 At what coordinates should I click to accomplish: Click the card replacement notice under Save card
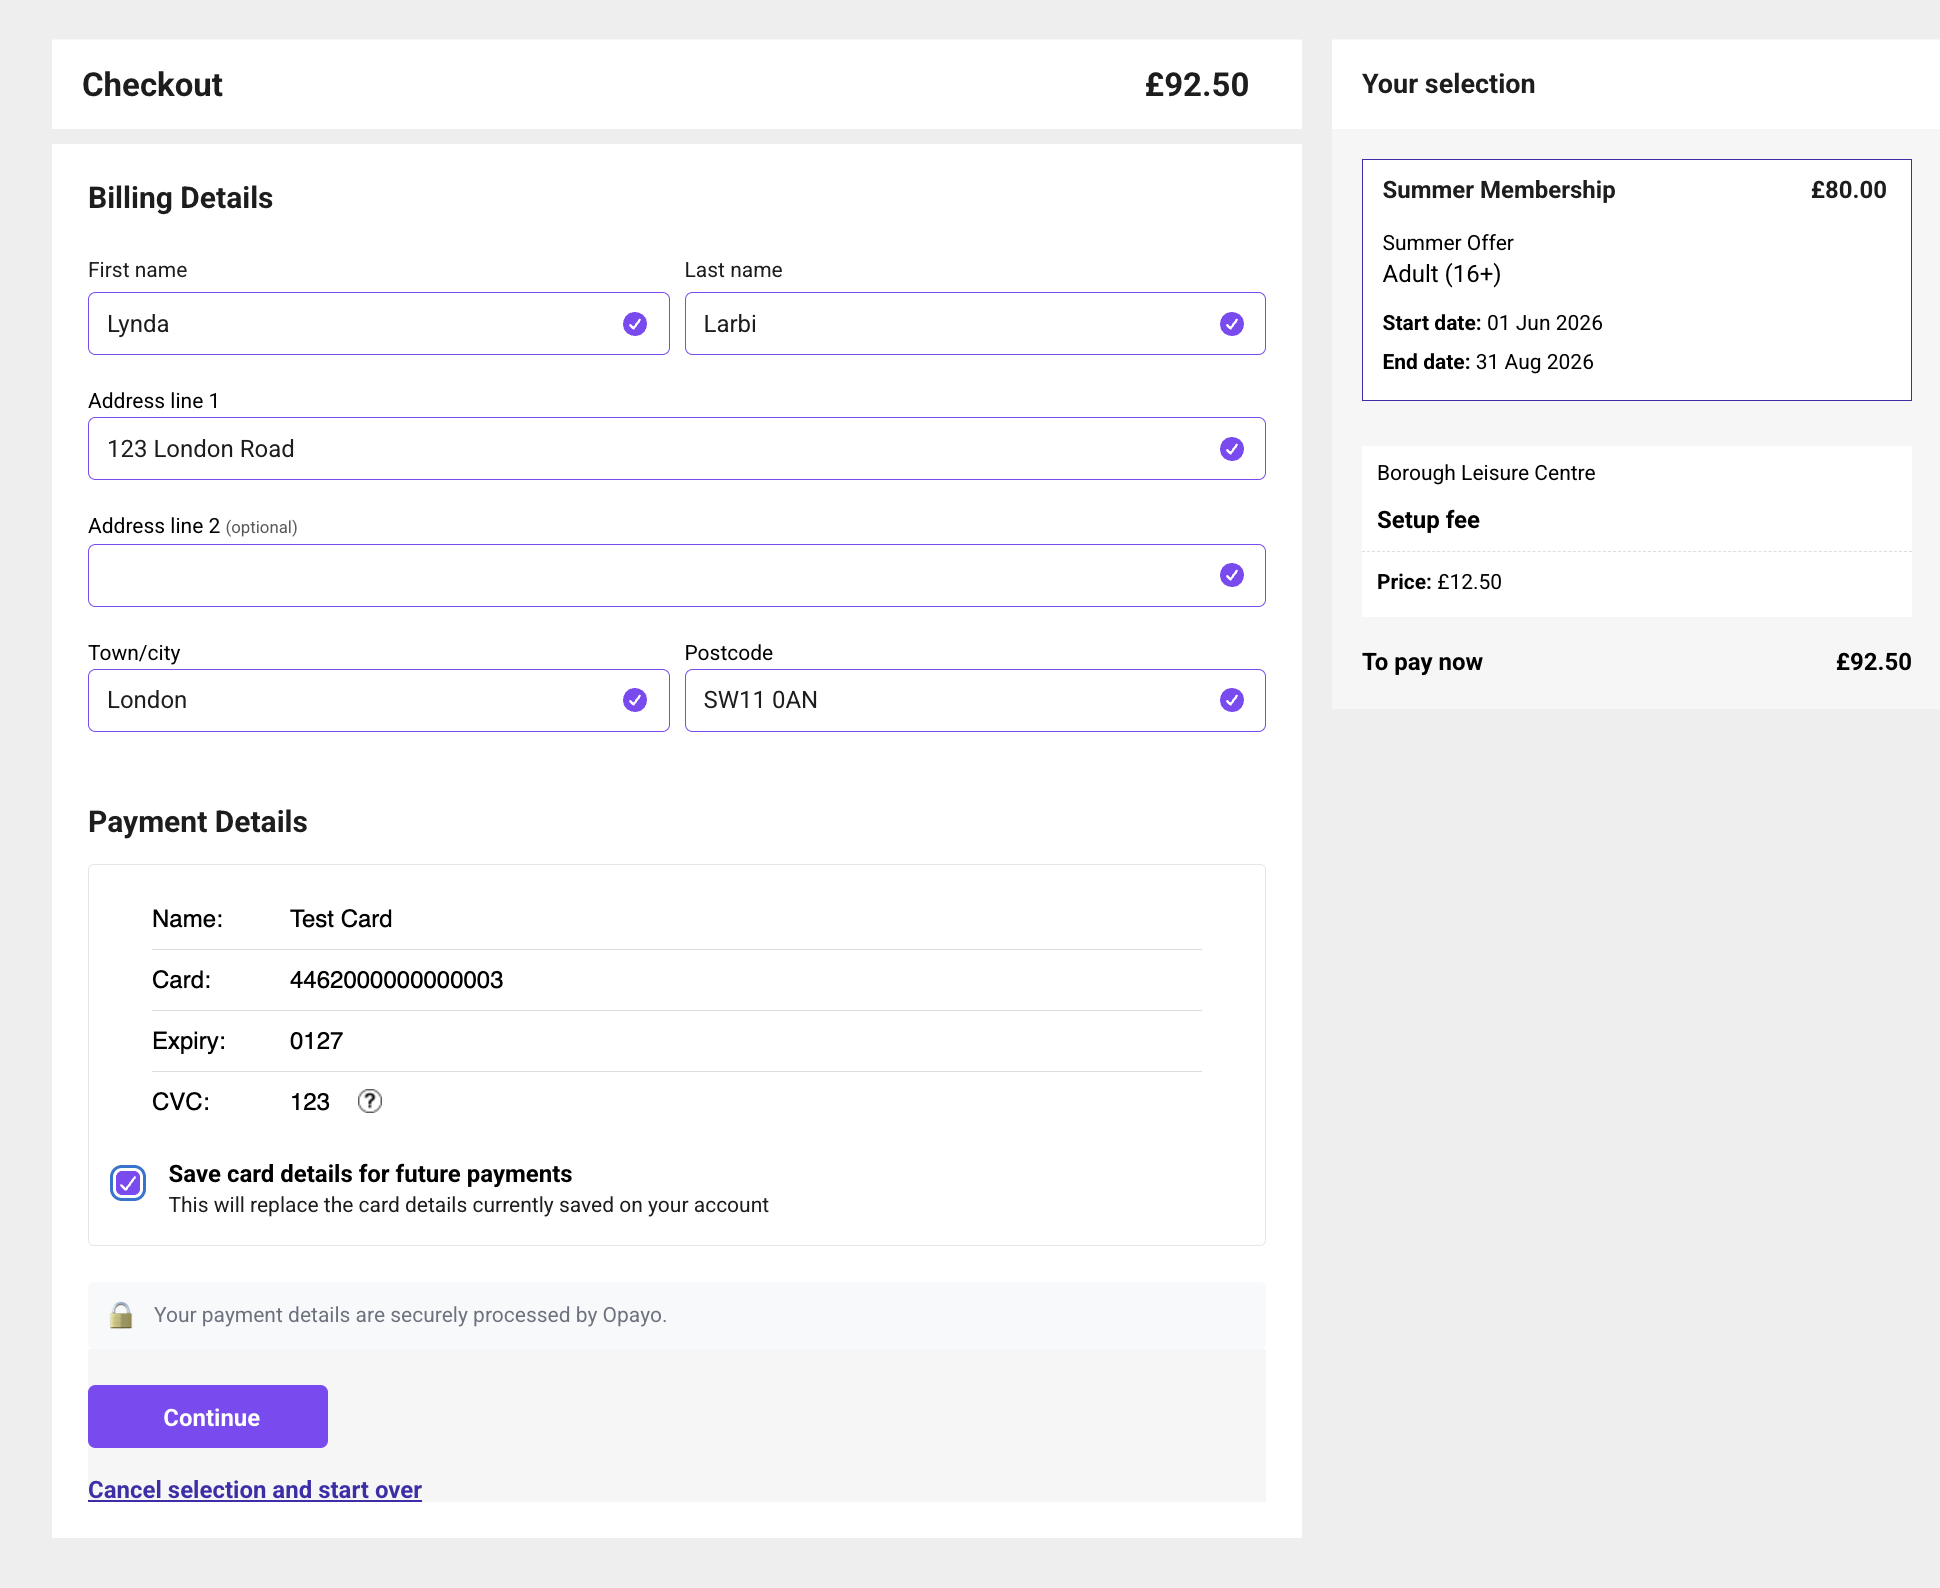[x=468, y=1205]
